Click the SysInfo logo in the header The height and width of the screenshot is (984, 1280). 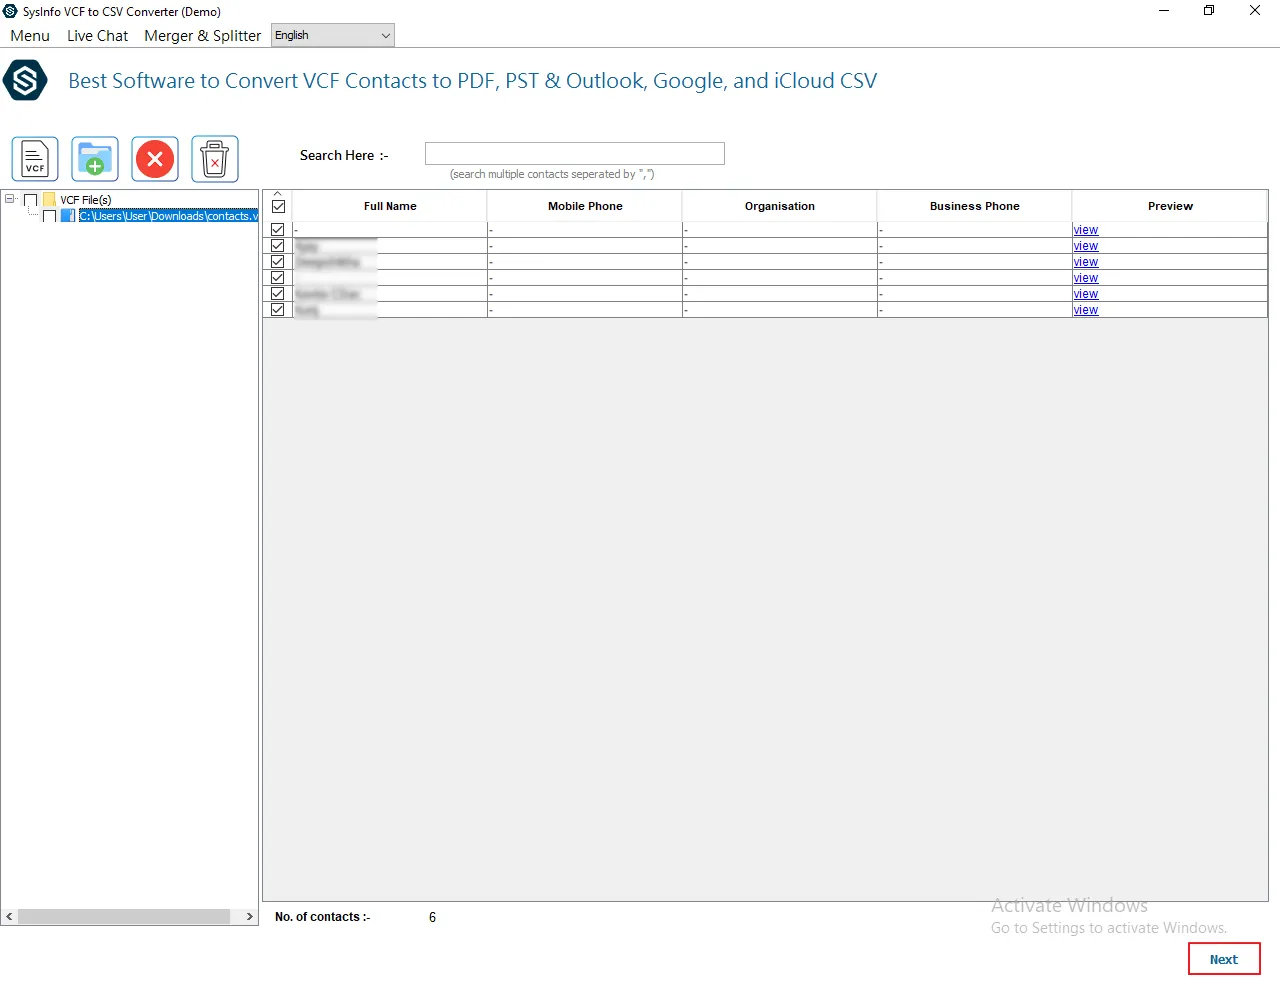coord(25,81)
